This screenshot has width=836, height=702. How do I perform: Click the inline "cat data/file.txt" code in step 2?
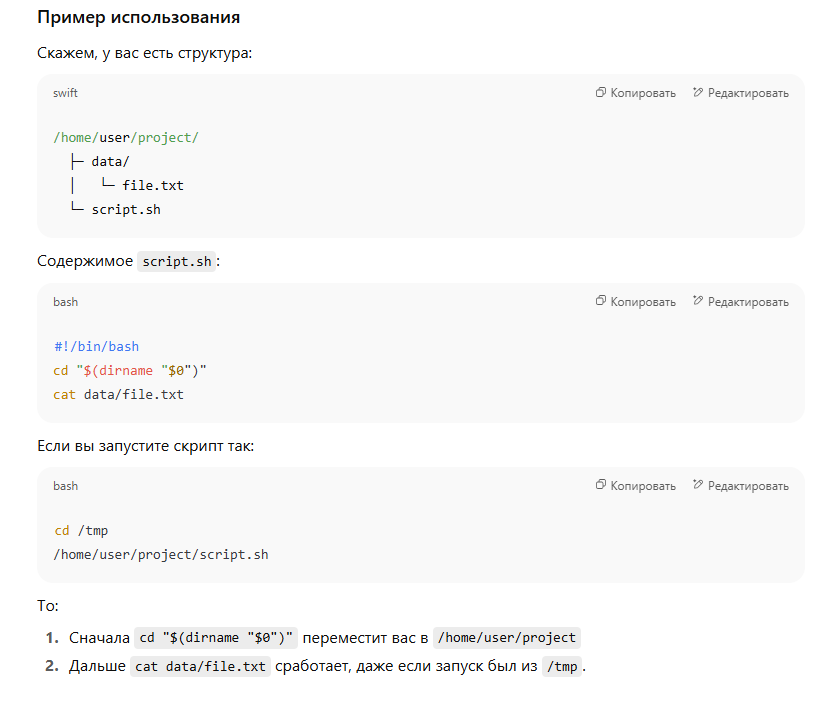coord(200,667)
